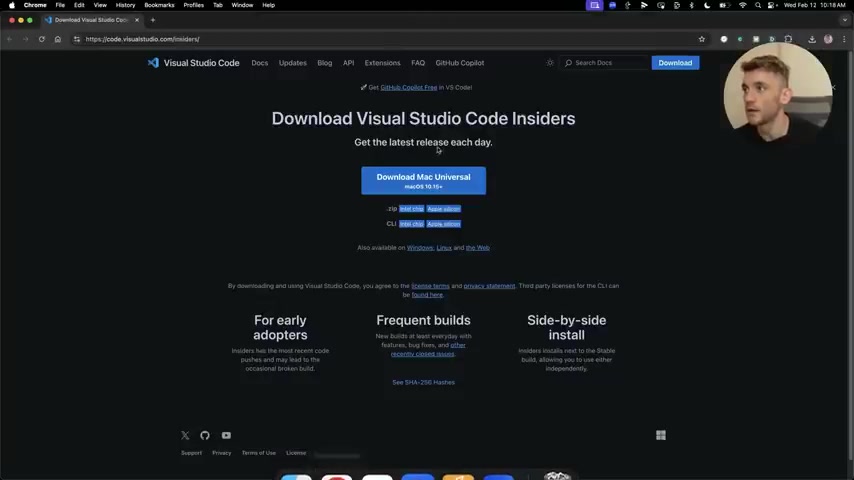The image size is (854, 480).
Task: Click the Search Docs input field
Action: pyautogui.click(x=606, y=63)
